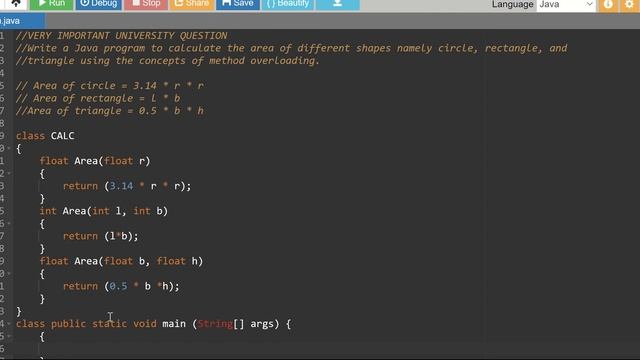640x360 pixels.
Task: Click the comment 'Area of triangle = 0.5 * b * h'
Action: (109, 111)
